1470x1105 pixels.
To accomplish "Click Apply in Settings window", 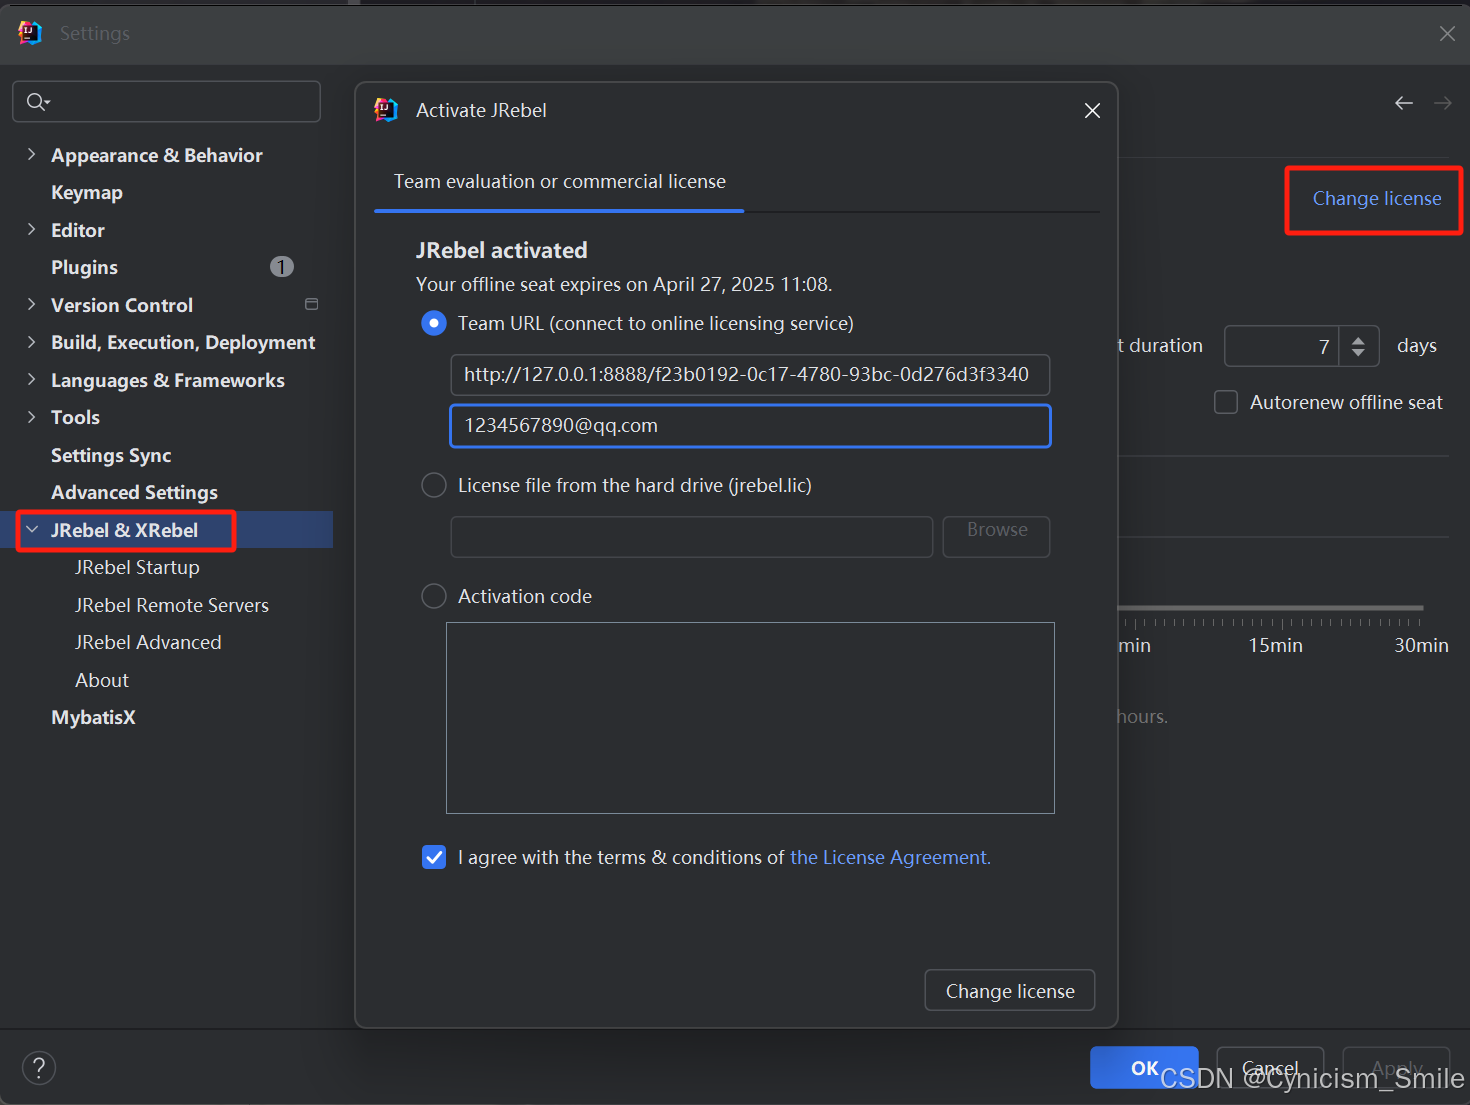I will click(x=1396, y=1067).
